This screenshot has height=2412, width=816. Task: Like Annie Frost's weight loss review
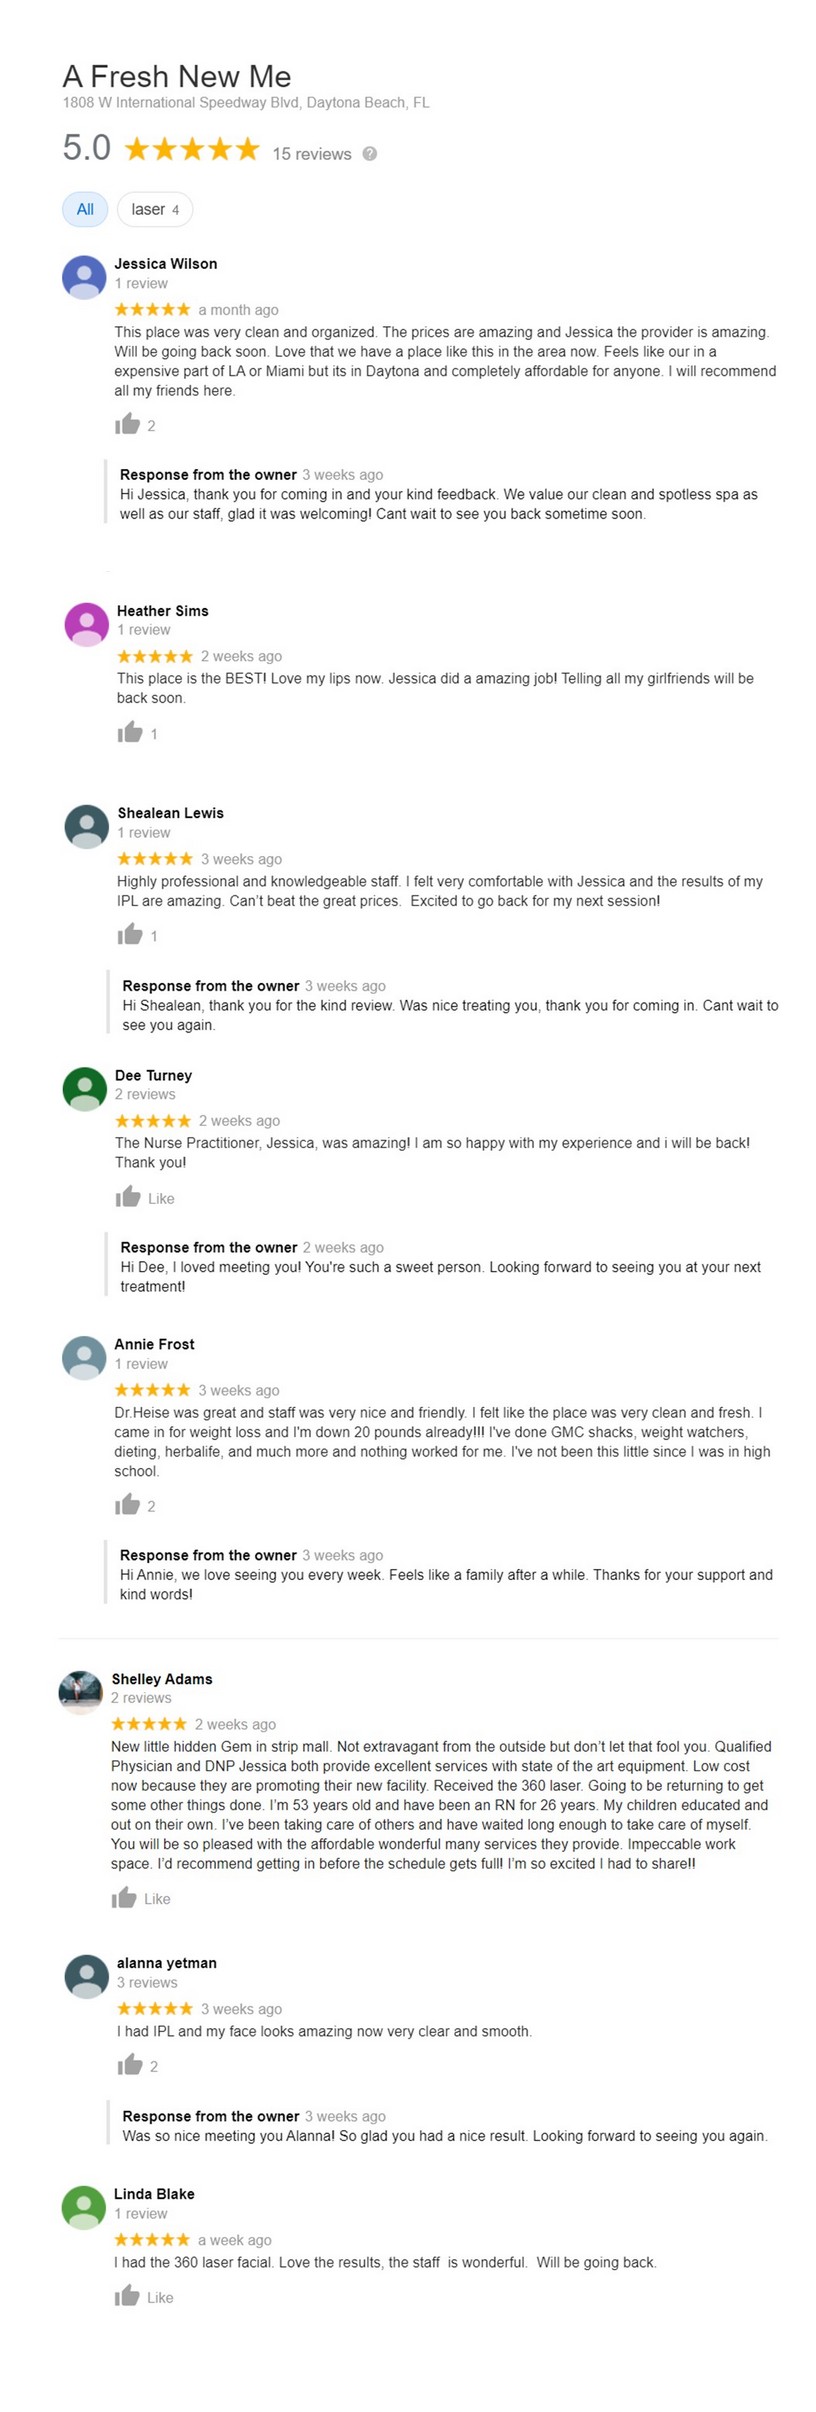click(127, 1505)
